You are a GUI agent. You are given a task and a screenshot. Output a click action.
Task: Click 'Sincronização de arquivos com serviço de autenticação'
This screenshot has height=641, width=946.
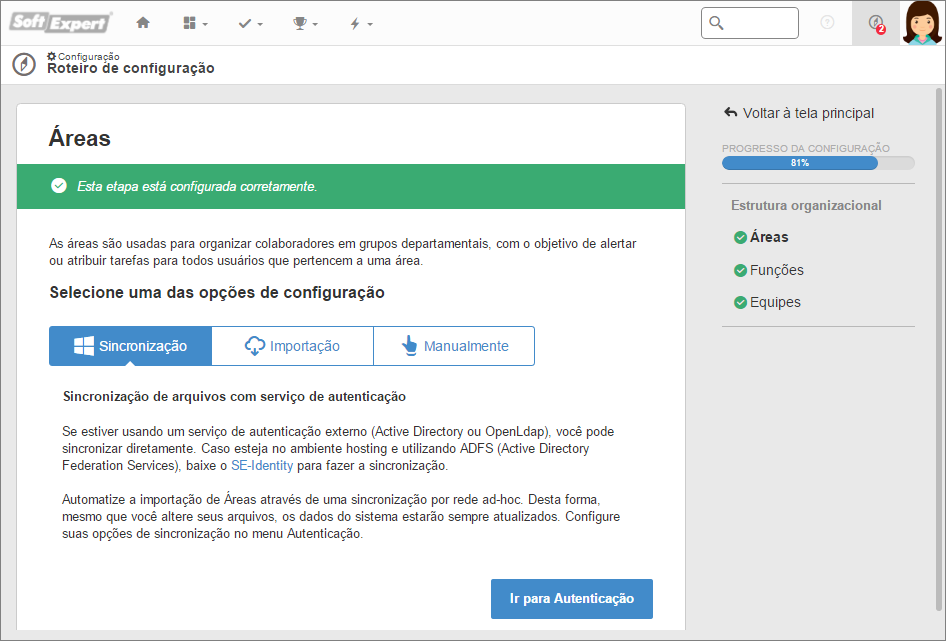(x=234, y=397)
